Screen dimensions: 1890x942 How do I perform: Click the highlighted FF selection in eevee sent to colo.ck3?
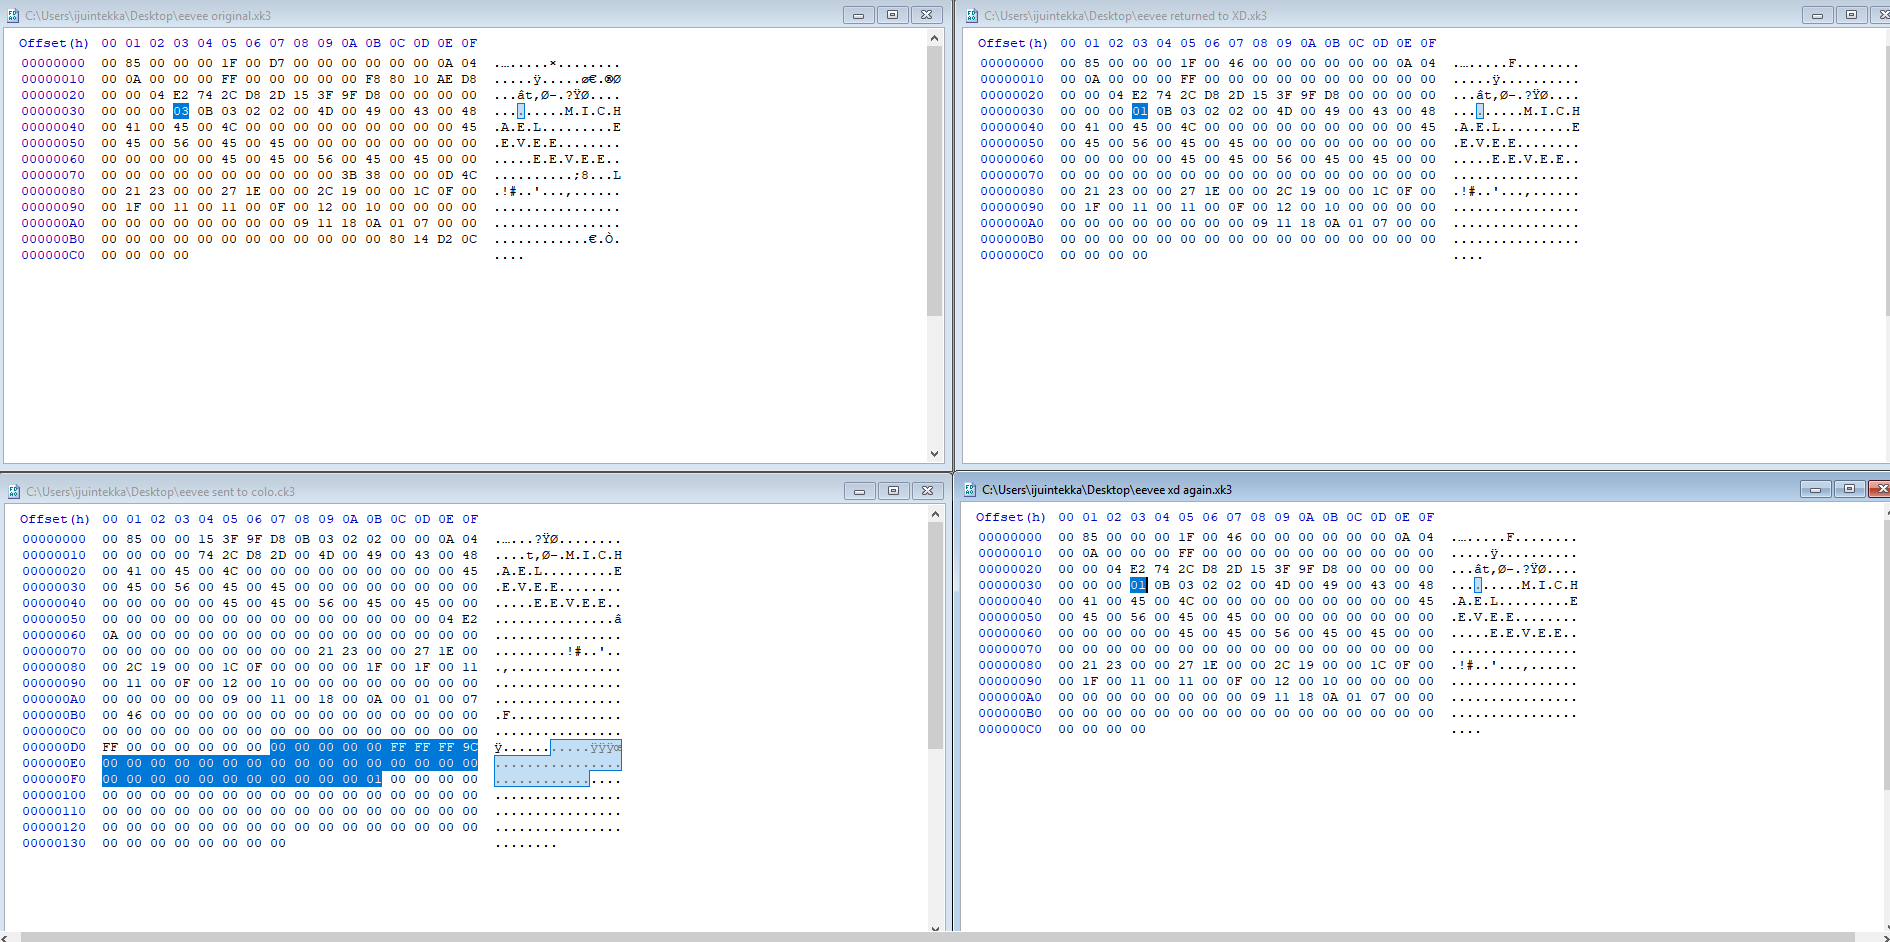399,746
